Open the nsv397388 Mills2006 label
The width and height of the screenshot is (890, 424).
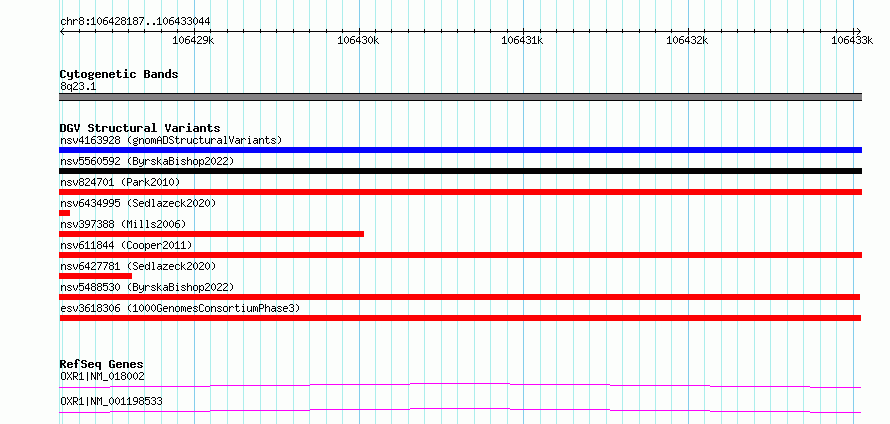[123, 224]
